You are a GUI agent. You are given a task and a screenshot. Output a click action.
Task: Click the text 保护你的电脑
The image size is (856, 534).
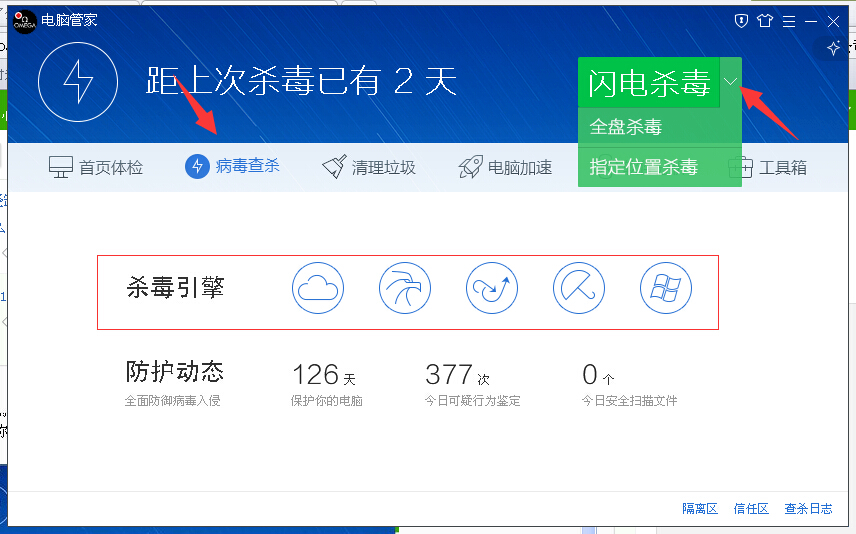326,401
